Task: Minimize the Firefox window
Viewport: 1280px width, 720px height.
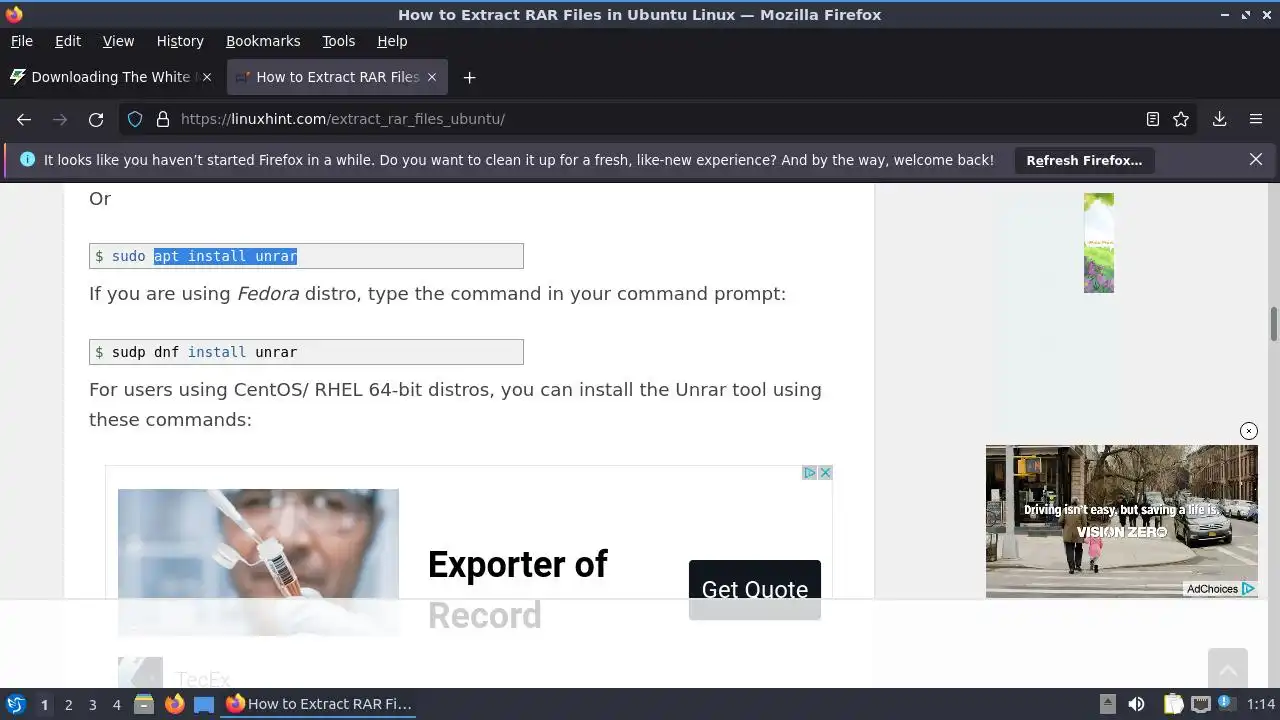Action: (1225, 15)
